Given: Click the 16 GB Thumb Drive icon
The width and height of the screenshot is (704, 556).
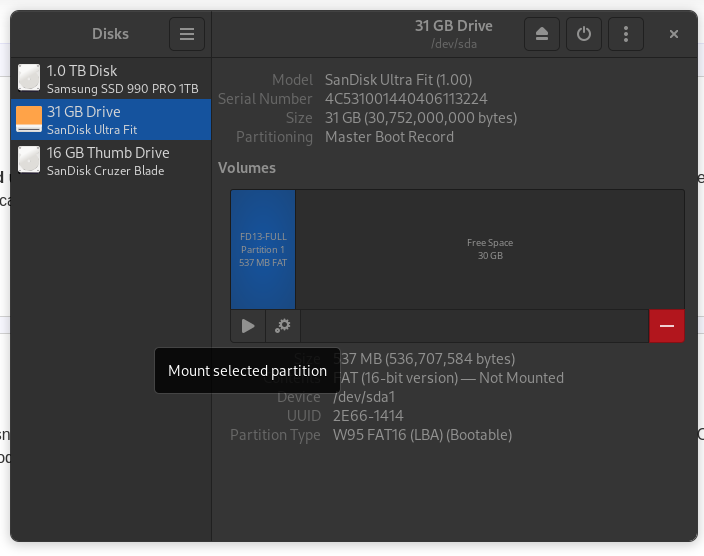Looking at the screenshot, I should click(x=29, y=159).
